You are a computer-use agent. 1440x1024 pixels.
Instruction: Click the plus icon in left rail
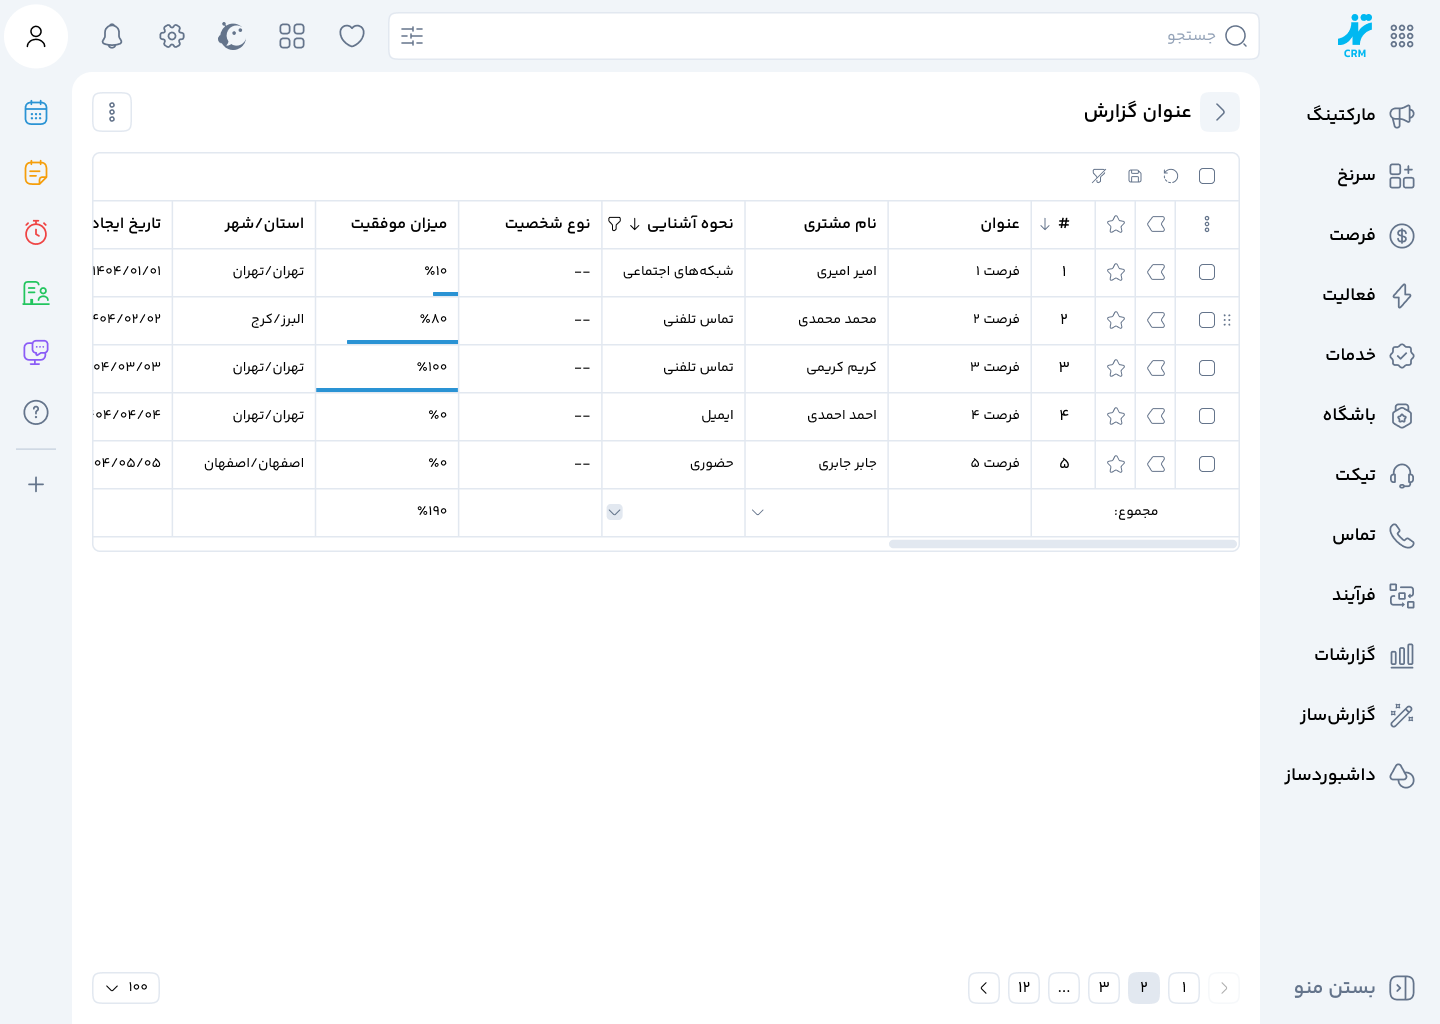36,485
